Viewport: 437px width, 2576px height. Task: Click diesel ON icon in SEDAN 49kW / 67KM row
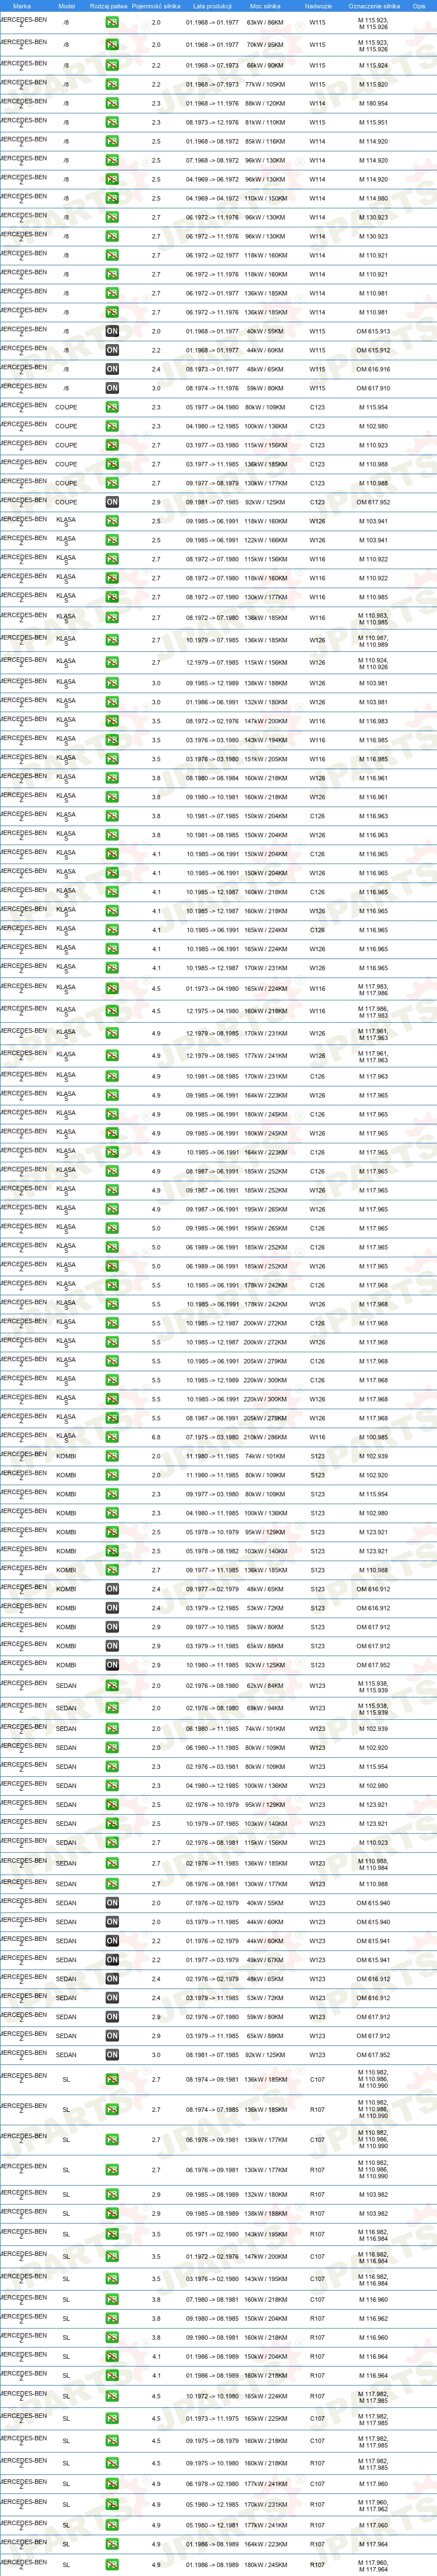click(x=112, y=1961)
